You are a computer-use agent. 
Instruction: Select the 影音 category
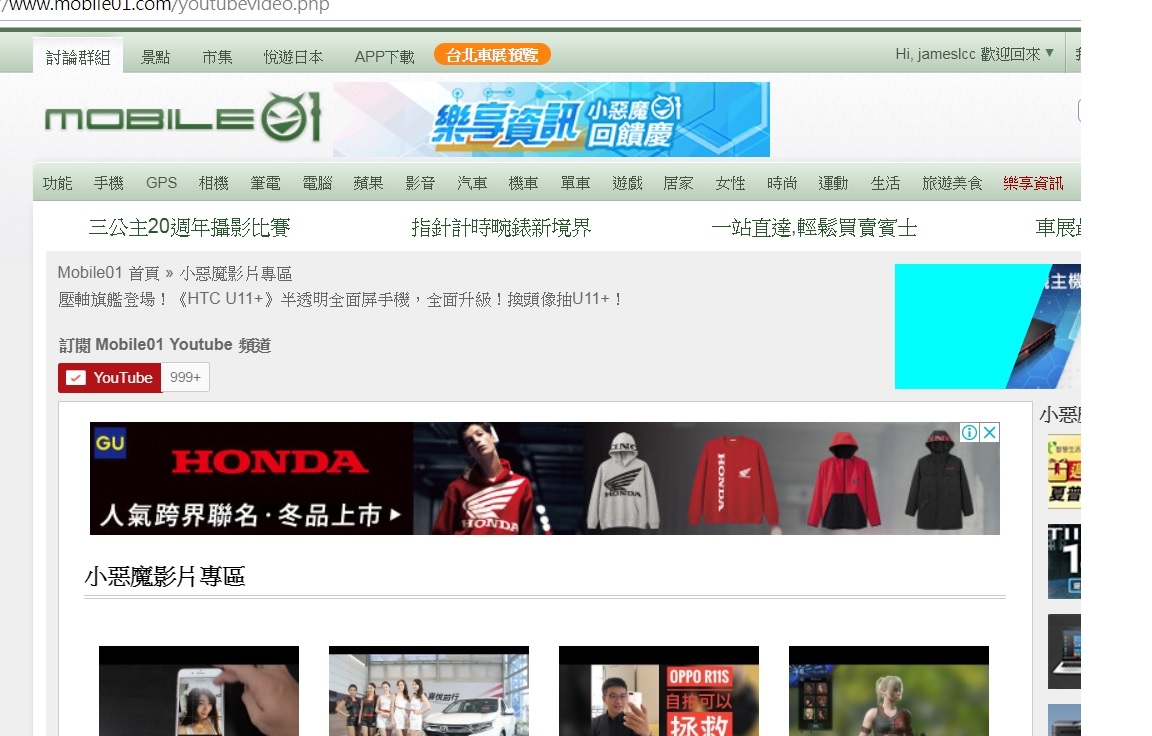tap(420, 183)
